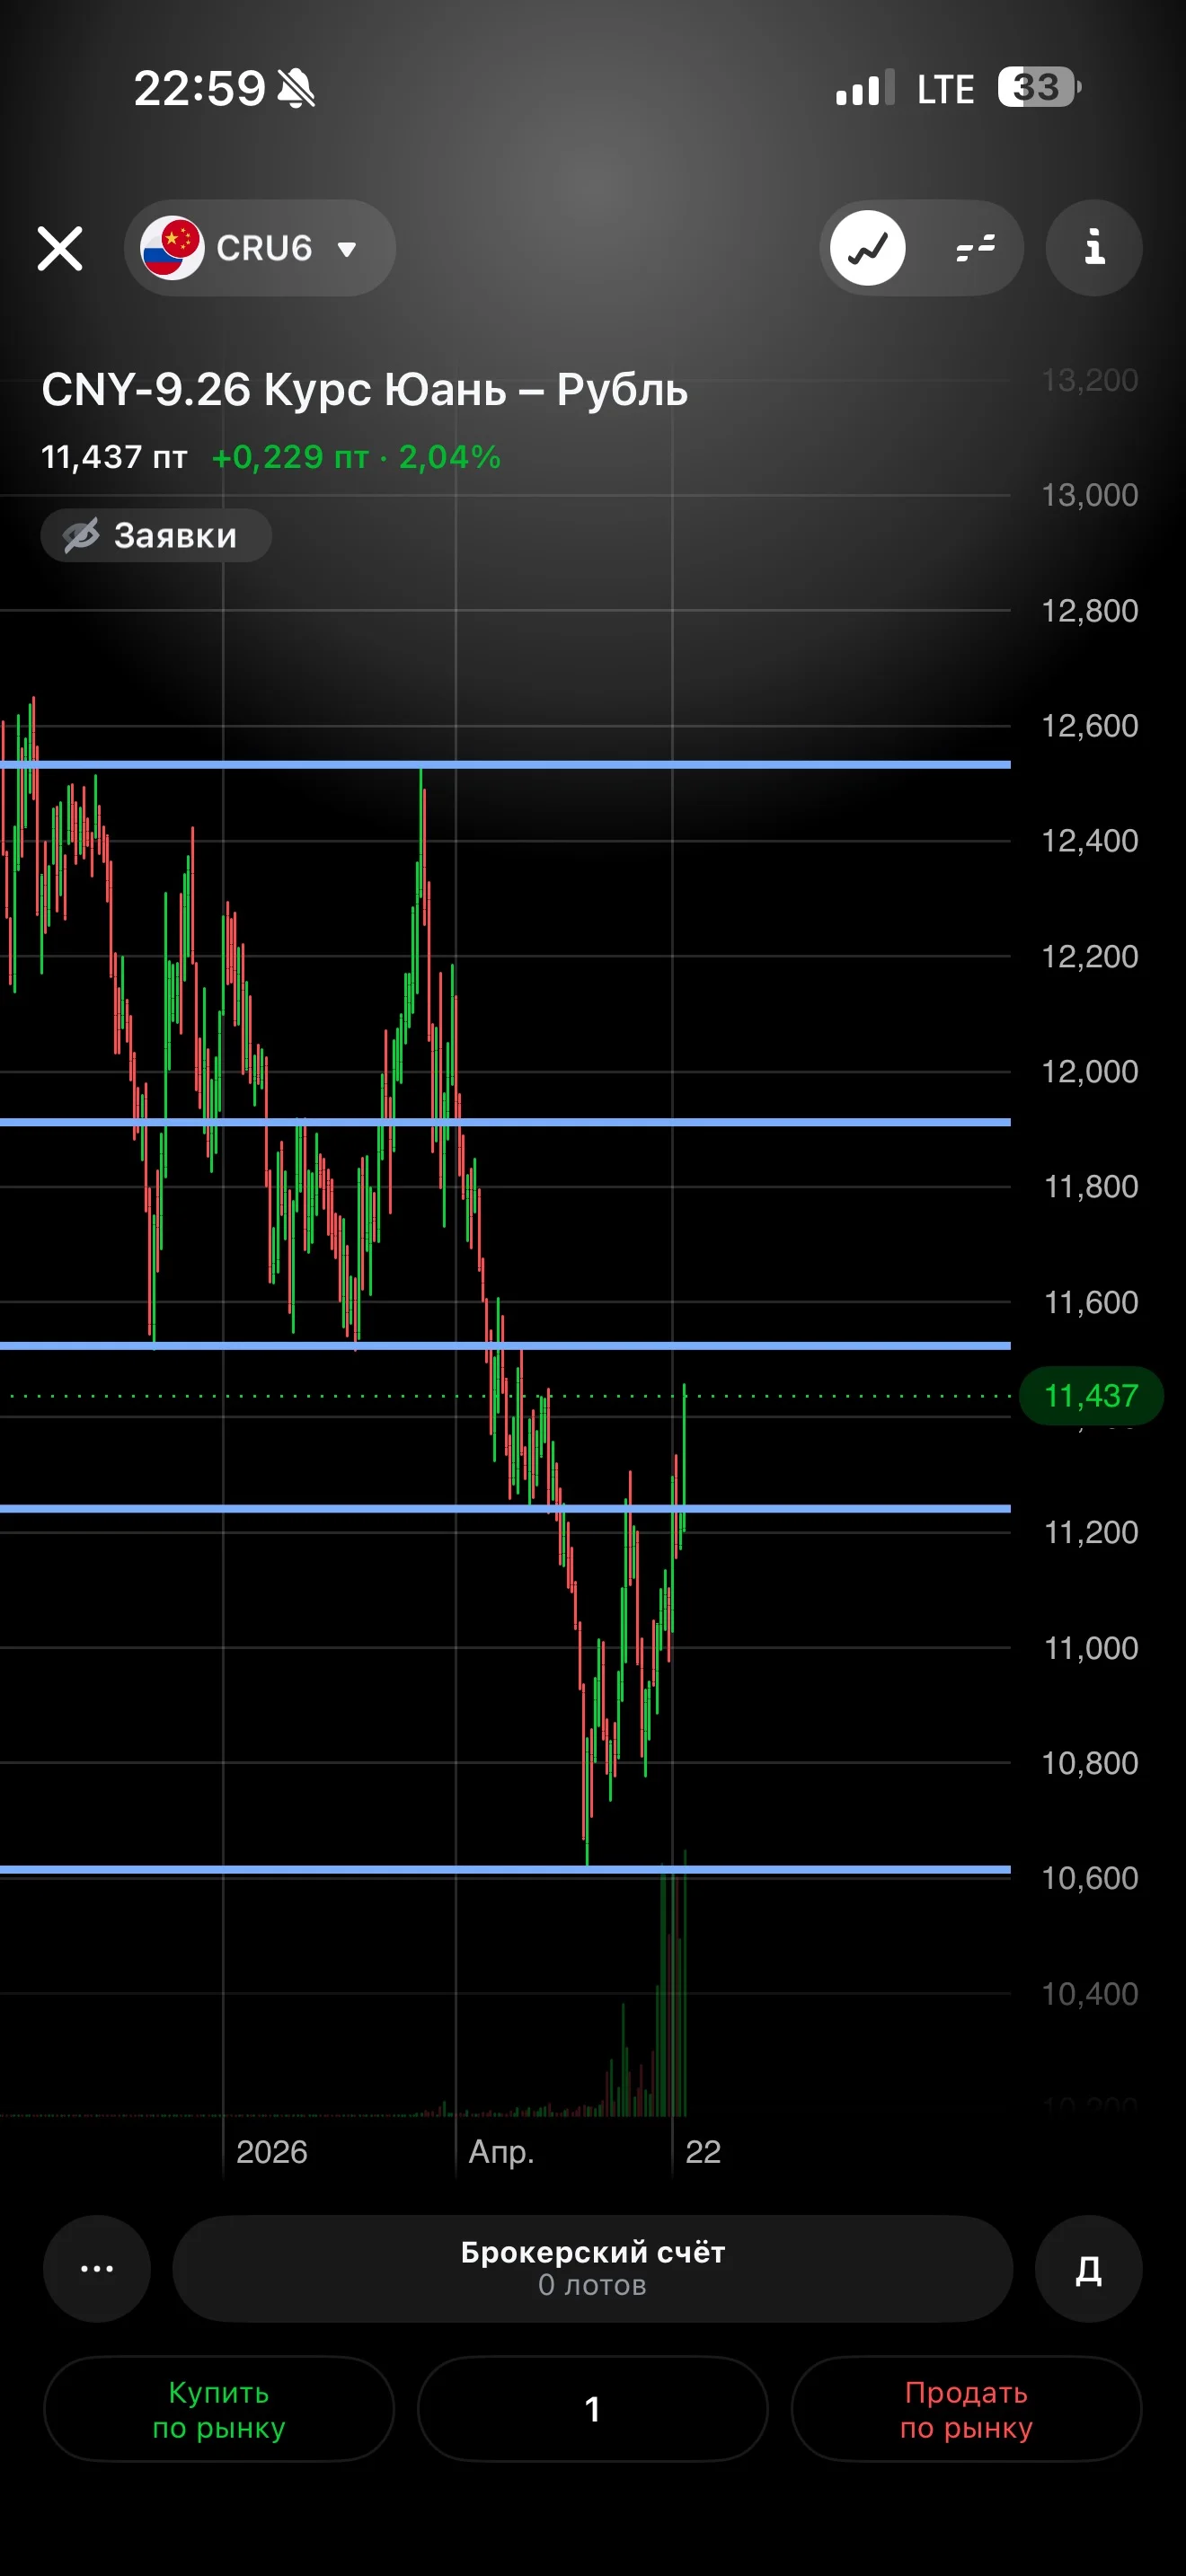Viewport: 1186px width, 2576px height.
Task: Tap the current price label 11,437
Action: click(x=1091, y=1395)
